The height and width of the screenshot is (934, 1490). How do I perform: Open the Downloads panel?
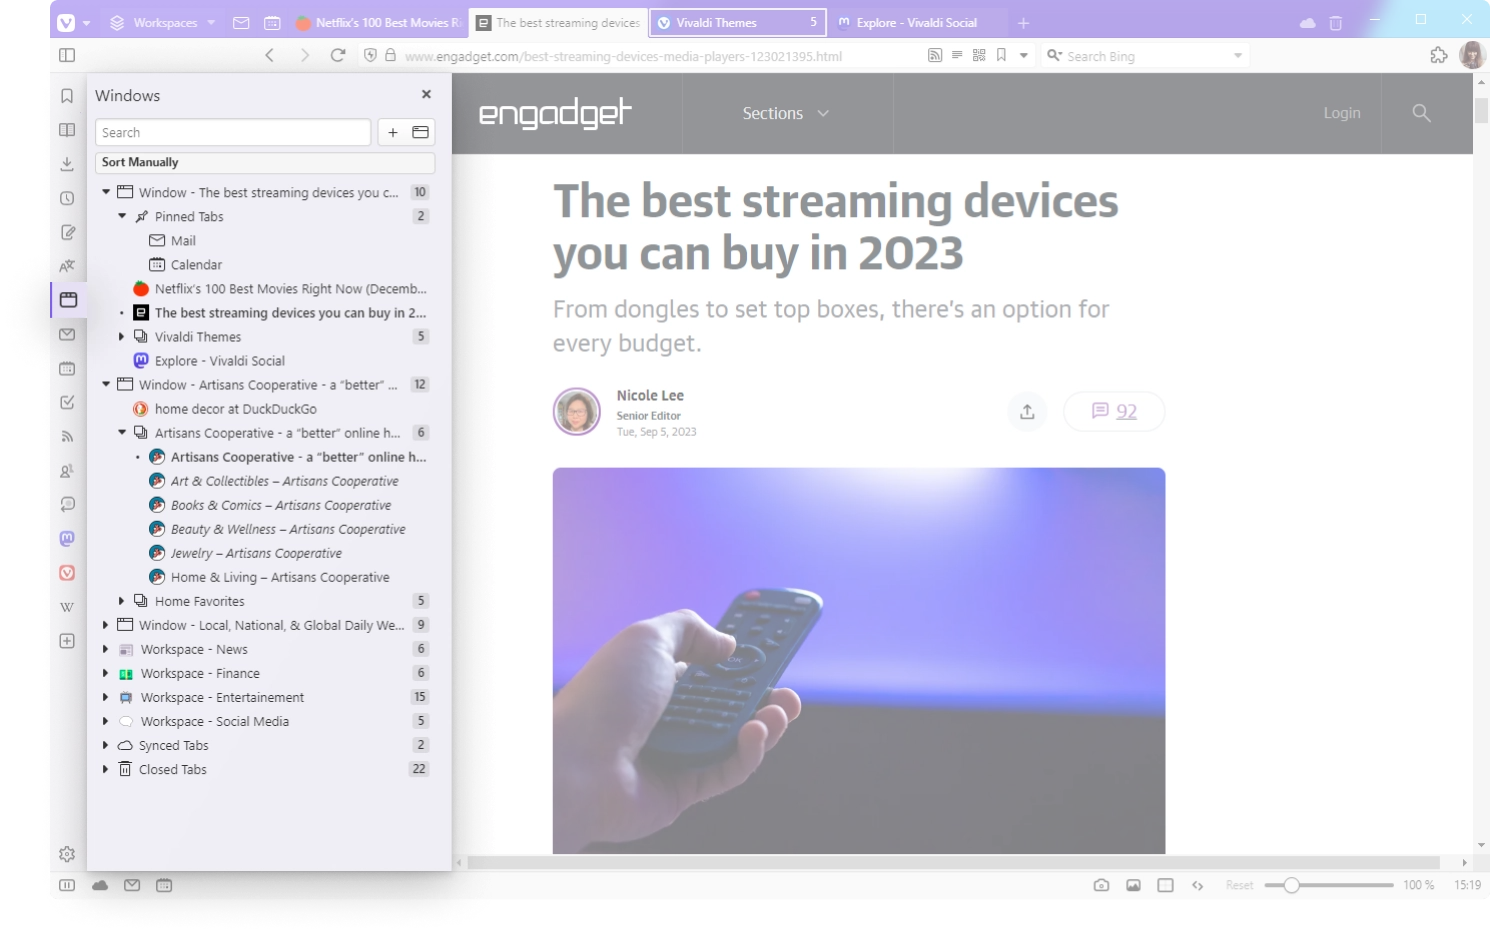click(67, 164)
